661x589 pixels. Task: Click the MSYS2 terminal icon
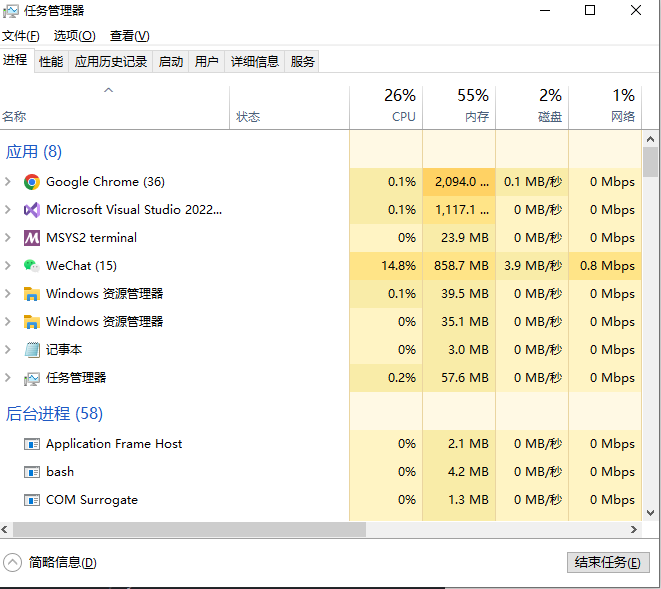tap(32, 238)
